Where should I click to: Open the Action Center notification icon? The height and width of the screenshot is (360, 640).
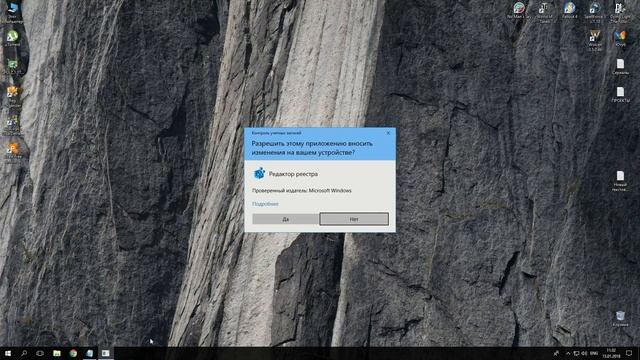629,353
